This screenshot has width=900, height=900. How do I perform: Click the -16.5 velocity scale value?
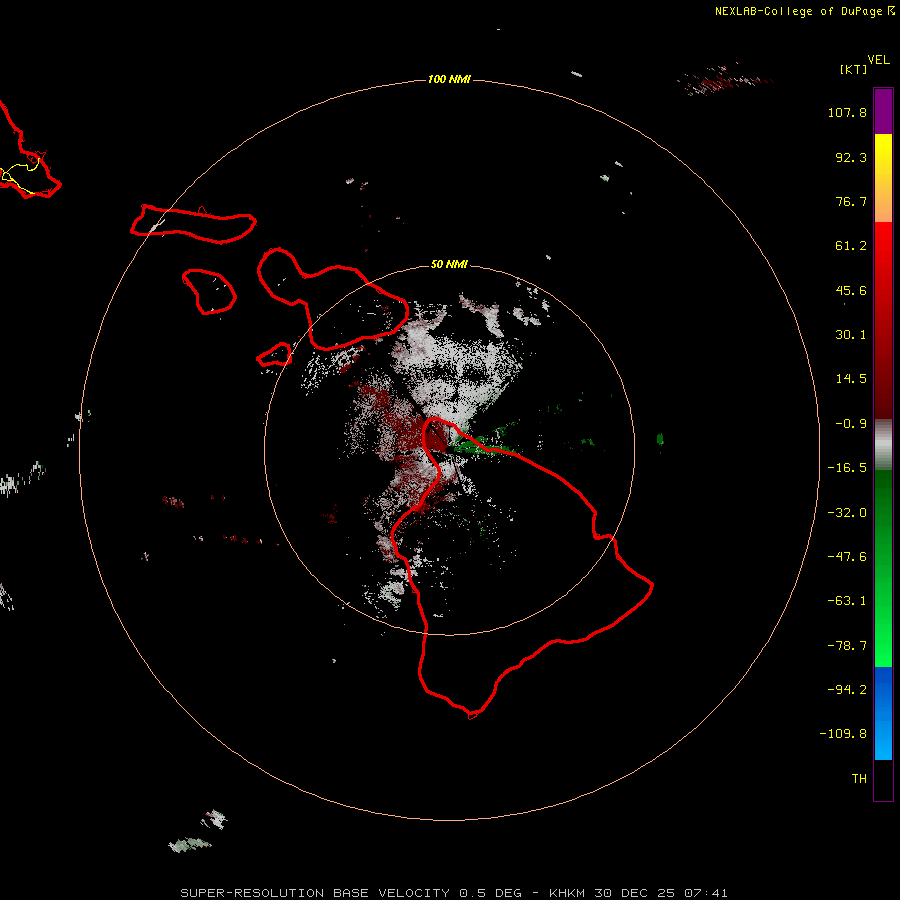[x=847, y=468]
